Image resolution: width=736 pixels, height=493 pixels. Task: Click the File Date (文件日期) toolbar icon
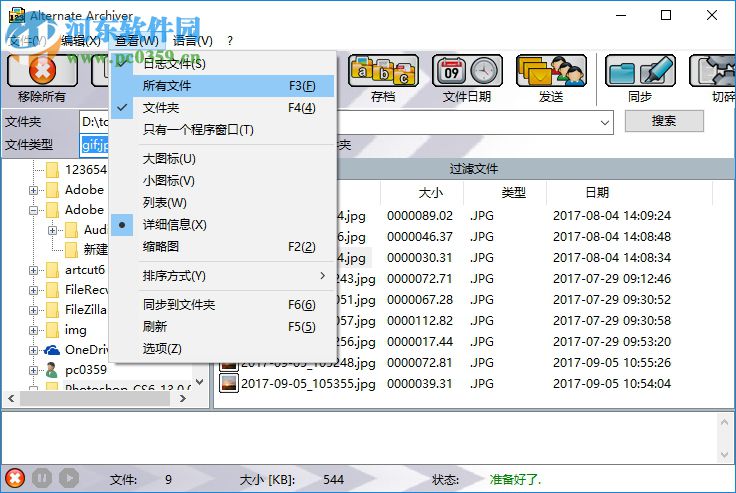pos(467,70)
